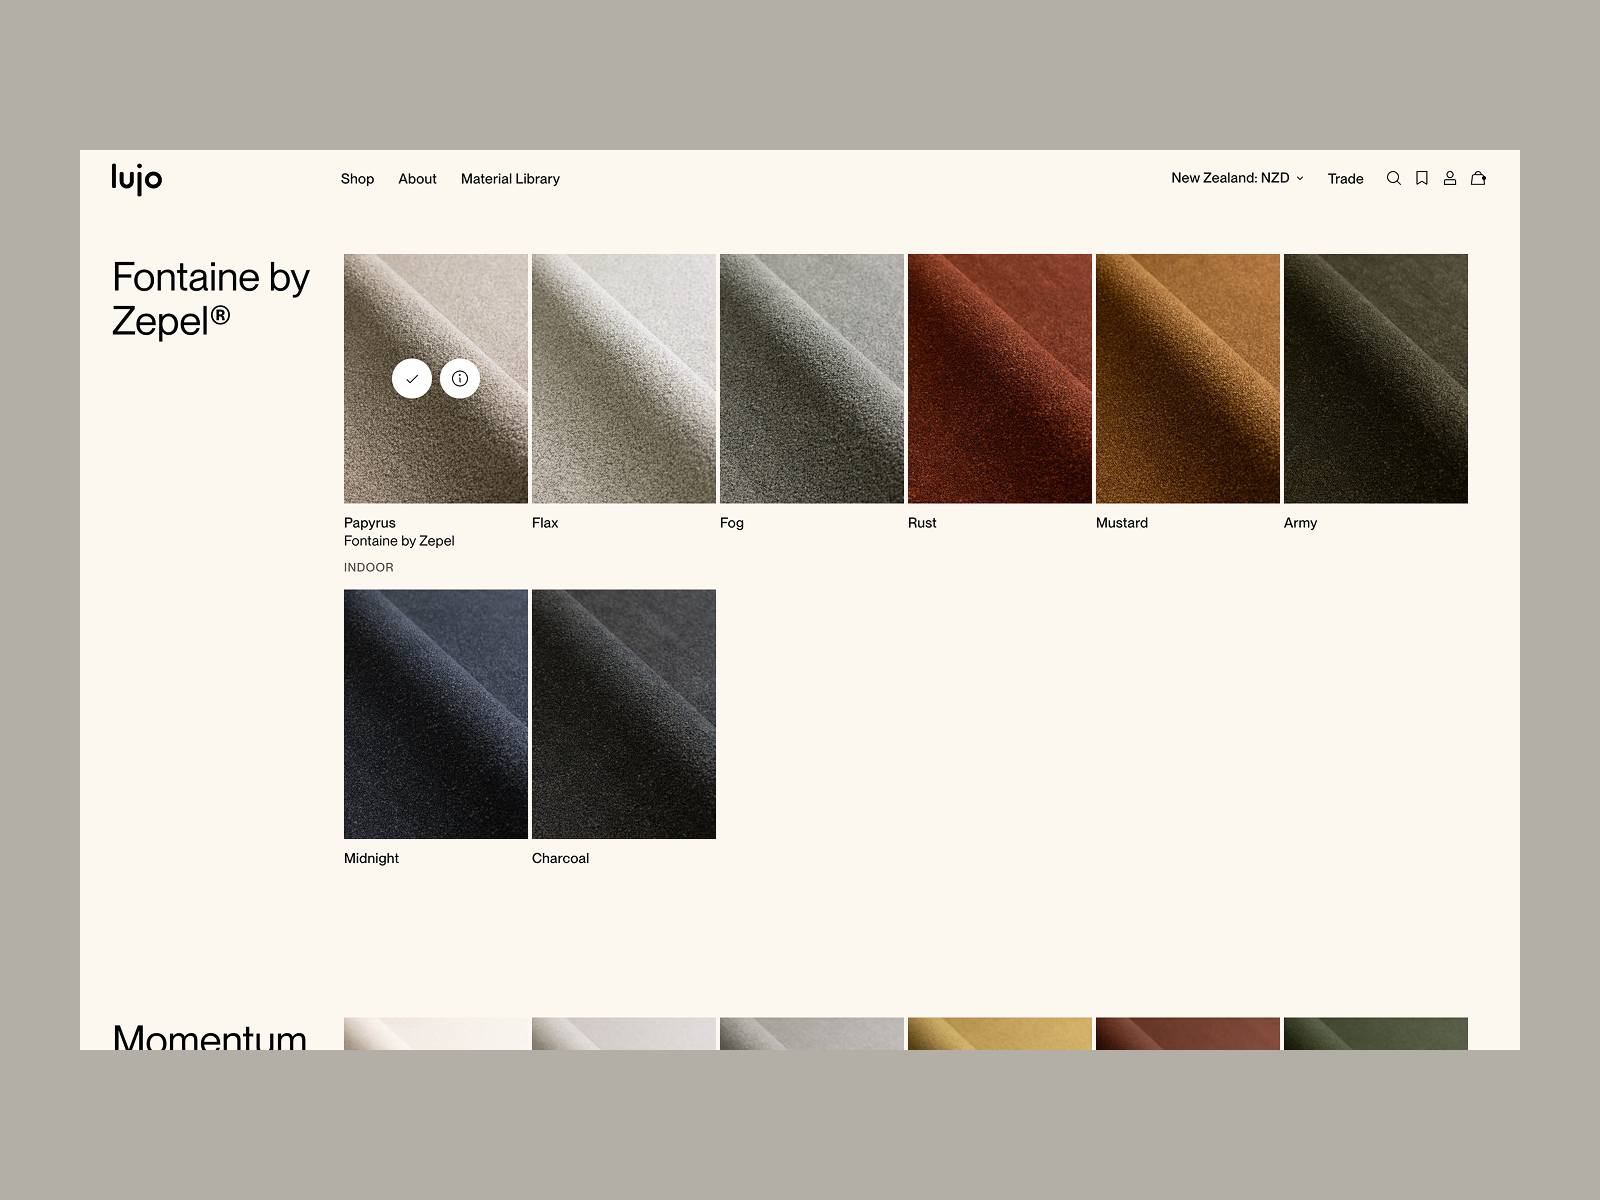Choose the Rust fabric swatch
The image size is (1600, 1200).
point(1000,378)
